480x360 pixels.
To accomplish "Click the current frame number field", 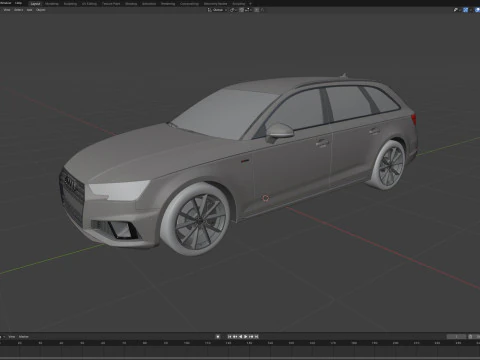I will [x=456, y=337].
